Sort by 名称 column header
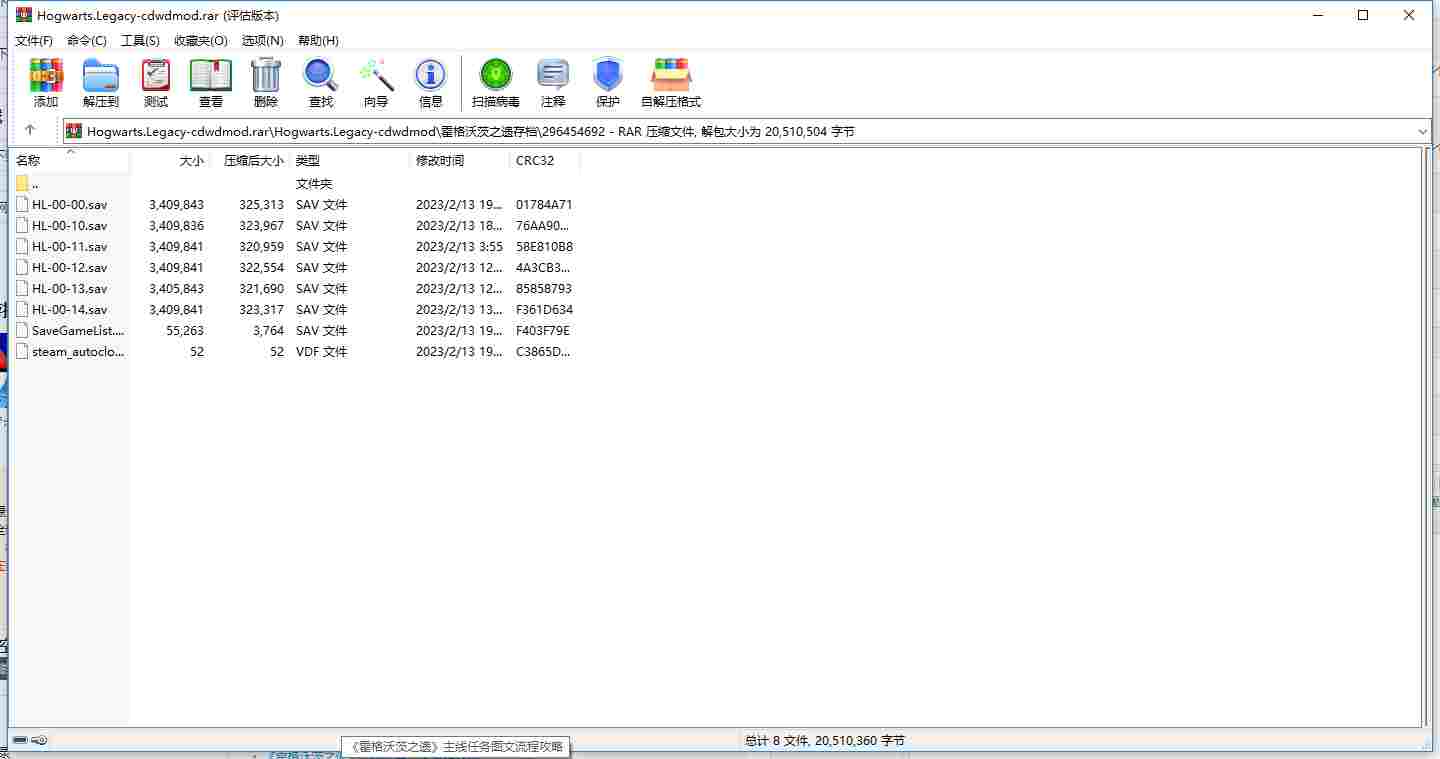 pyautogui.click(x=70, y=160)
